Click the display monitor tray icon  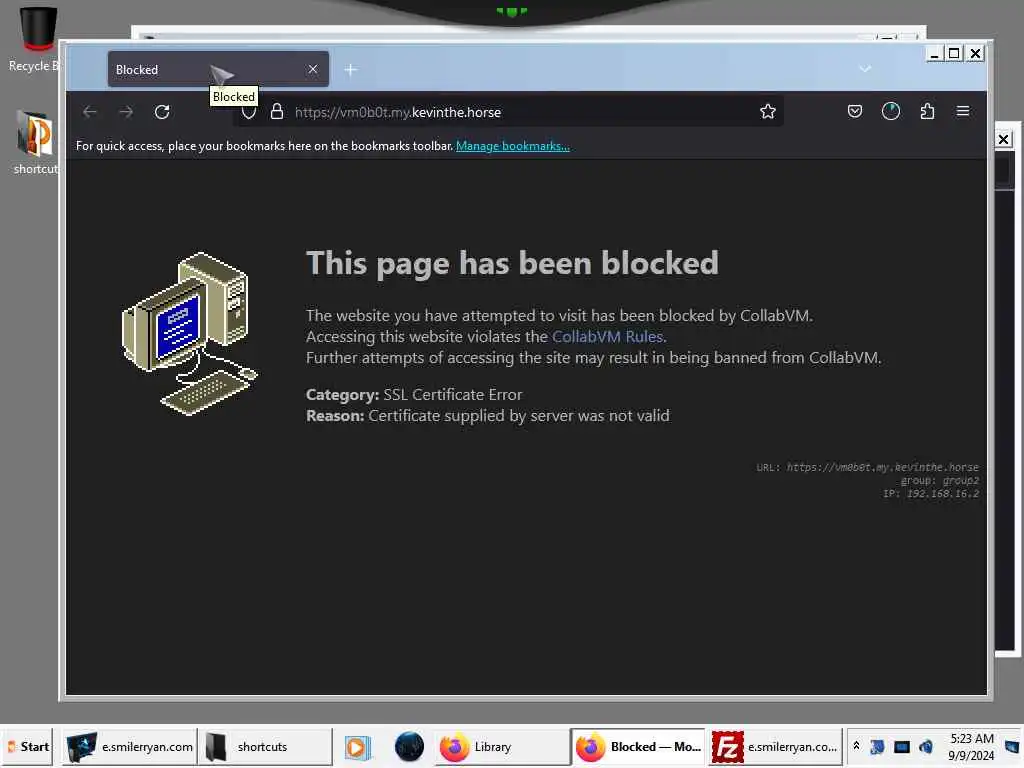click(x=902, y=746)
